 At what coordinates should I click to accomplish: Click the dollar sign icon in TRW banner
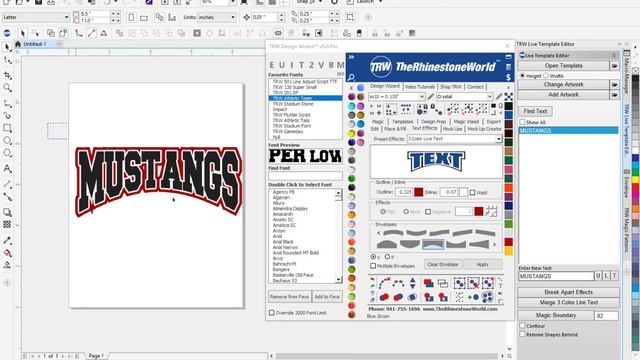pos(508,77)
